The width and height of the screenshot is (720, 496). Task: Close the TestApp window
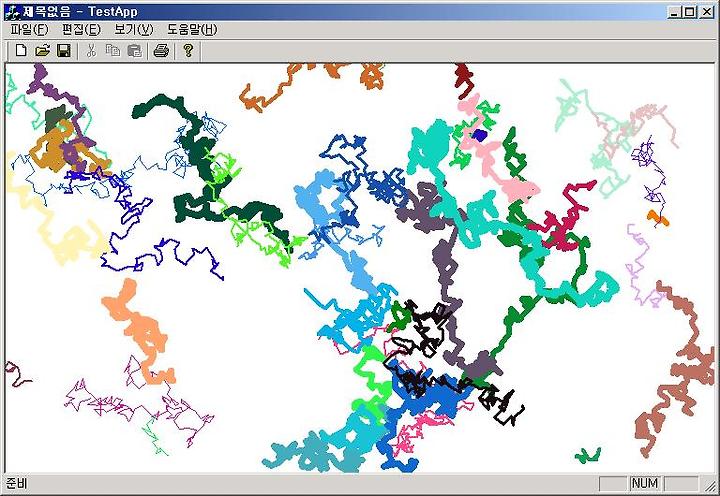point(707,12)
